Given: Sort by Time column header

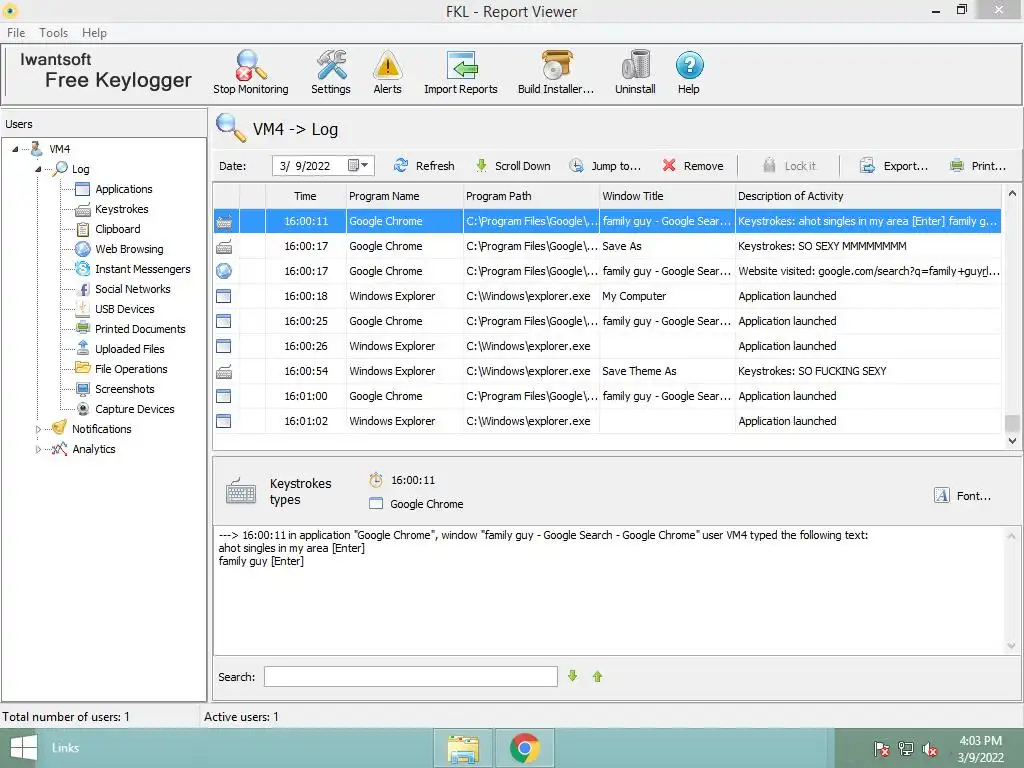Looking at the screenshot, I should [x=305, y=196].
